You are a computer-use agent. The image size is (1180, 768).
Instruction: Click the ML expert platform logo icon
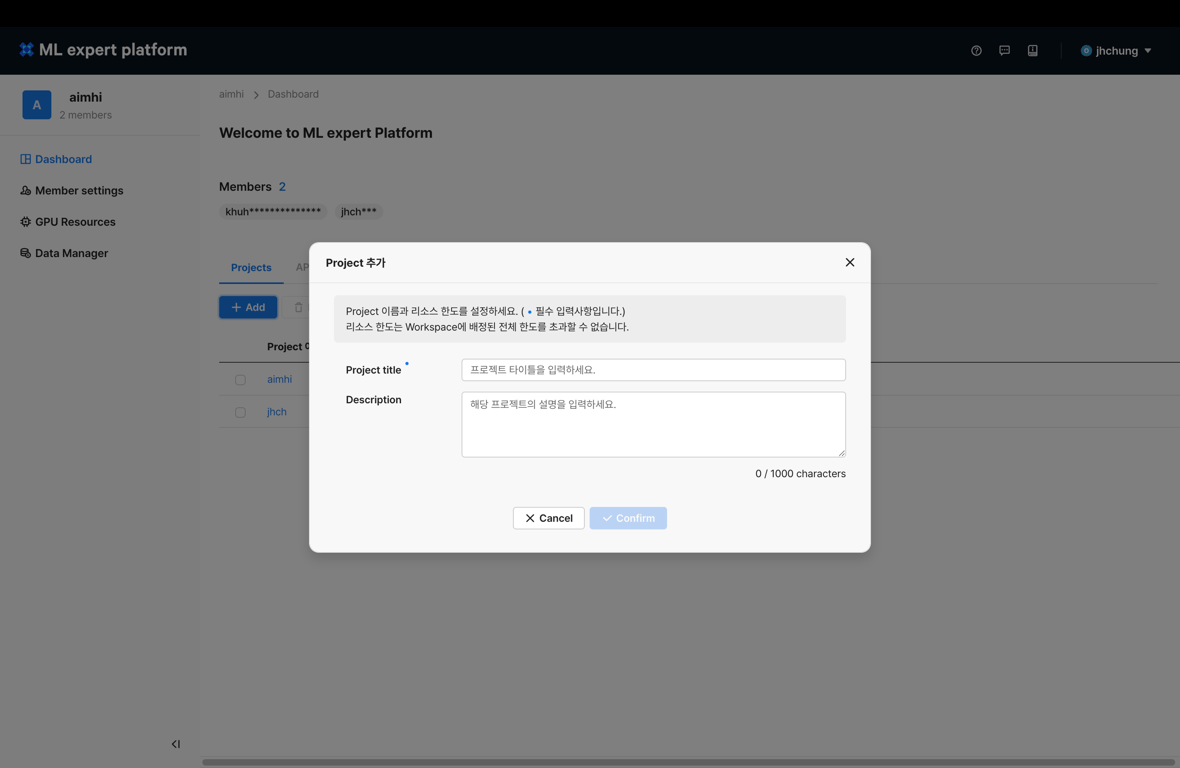(x=26, y=50)
